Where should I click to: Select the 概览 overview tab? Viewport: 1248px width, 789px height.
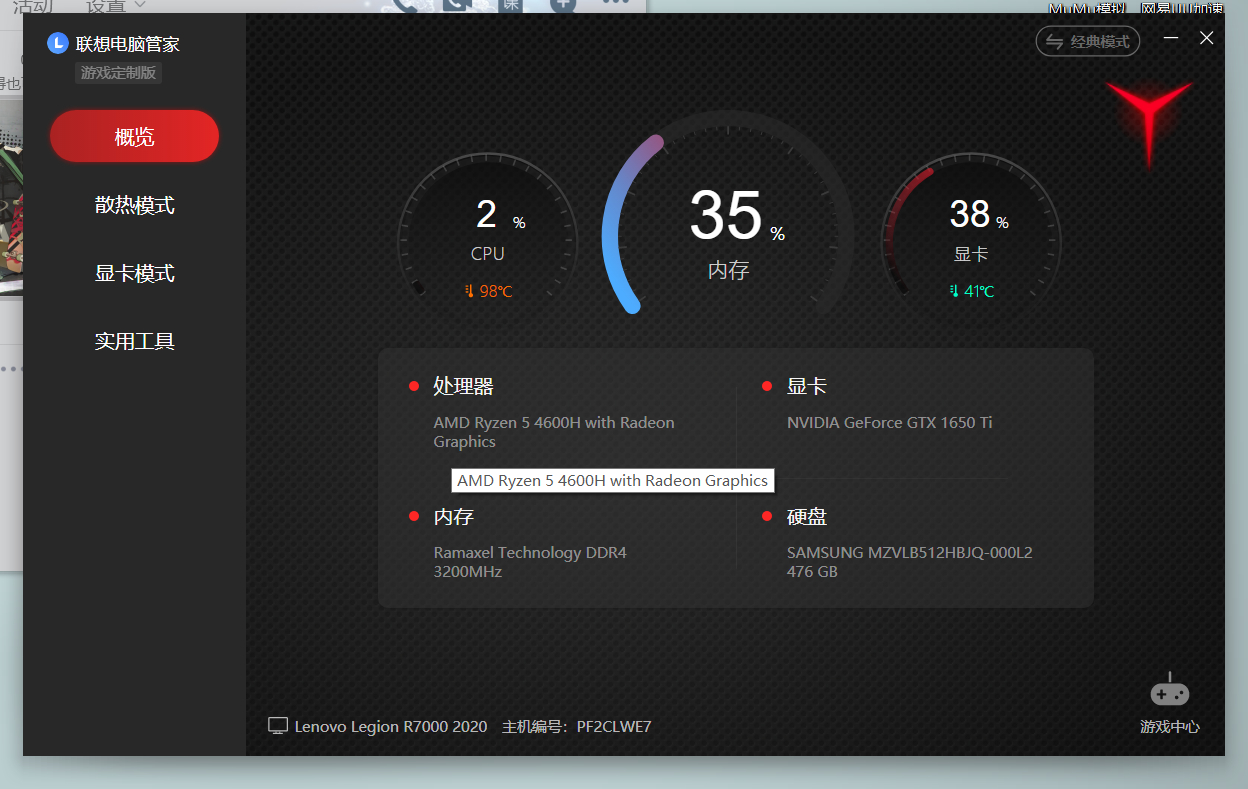click(134, 136)
